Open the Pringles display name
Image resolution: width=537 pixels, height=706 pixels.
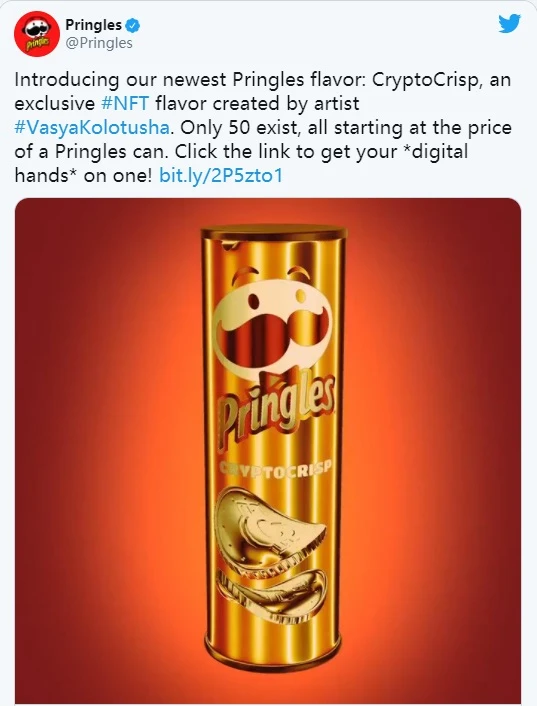(94, 25)
